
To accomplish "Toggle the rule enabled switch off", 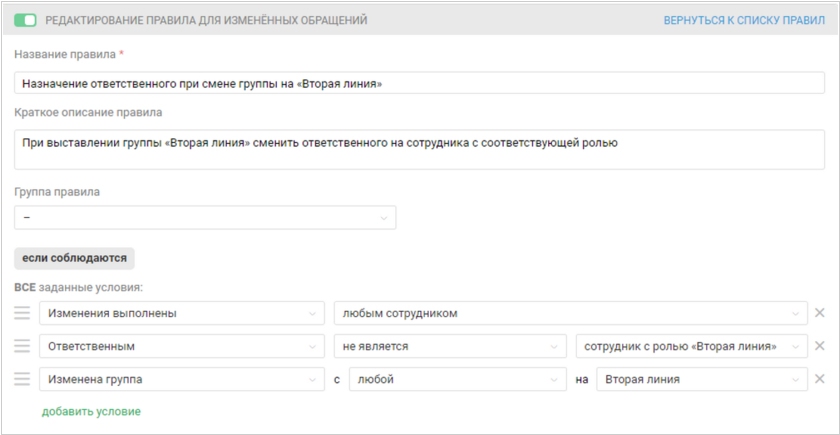I will 26,20.
